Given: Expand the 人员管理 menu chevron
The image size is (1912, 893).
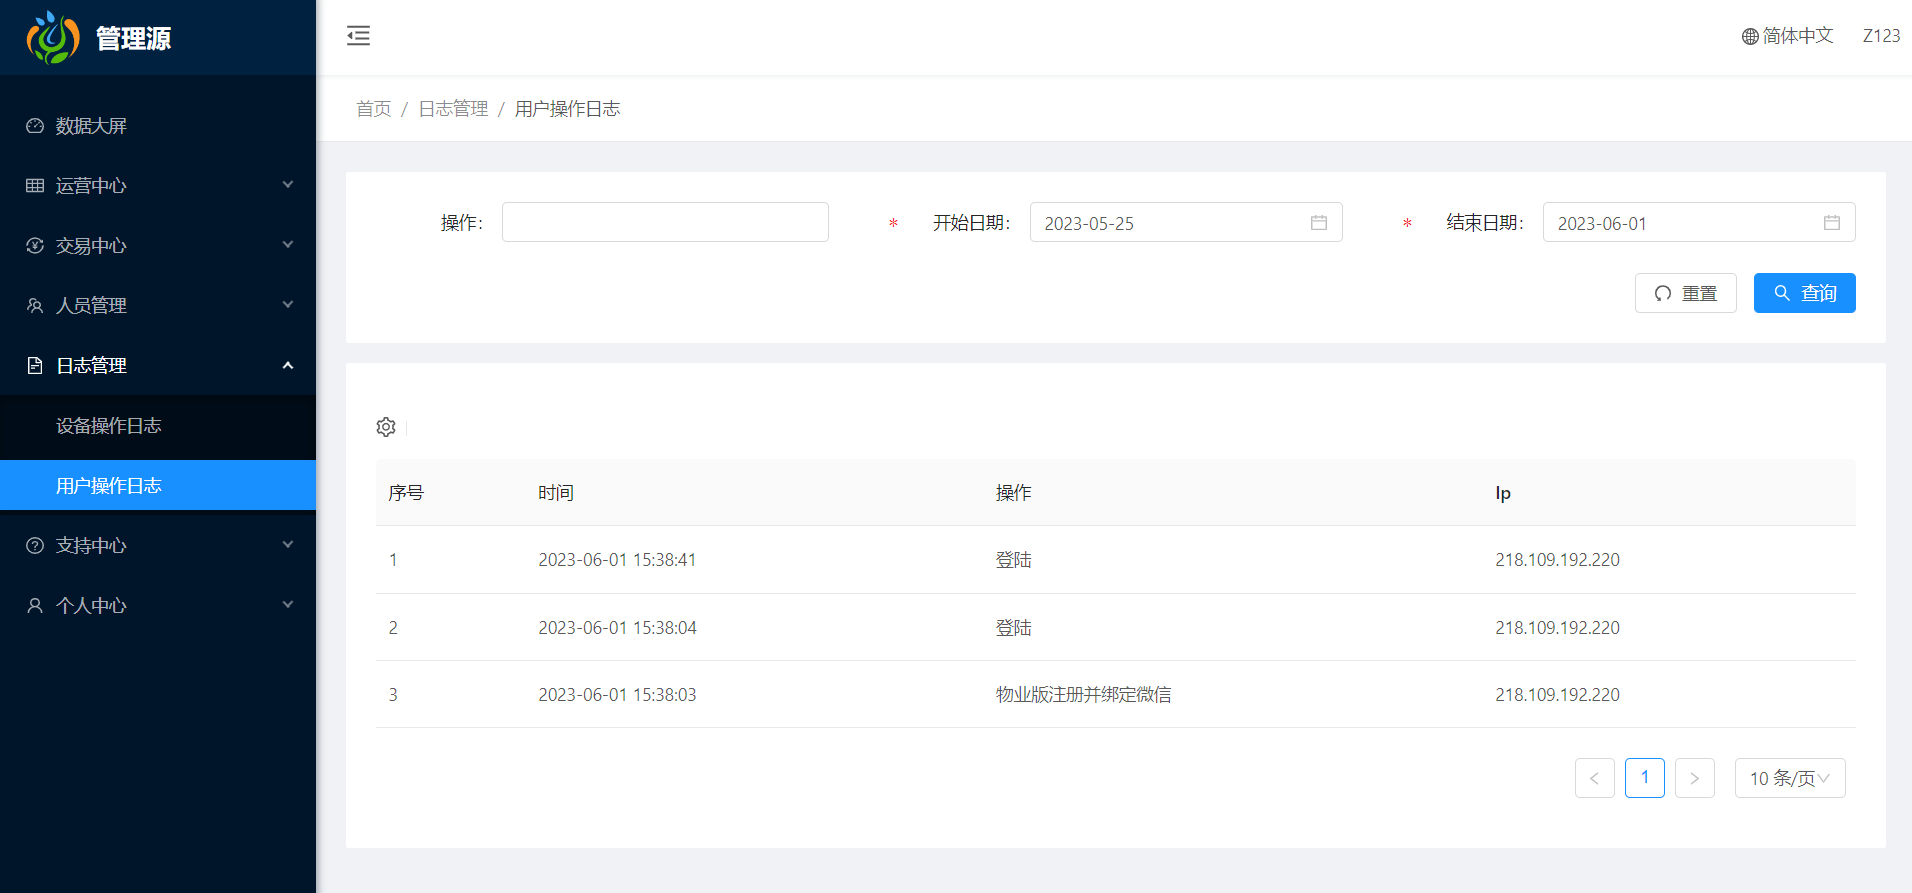Looking at the screenshot, I should click(288, 305).
